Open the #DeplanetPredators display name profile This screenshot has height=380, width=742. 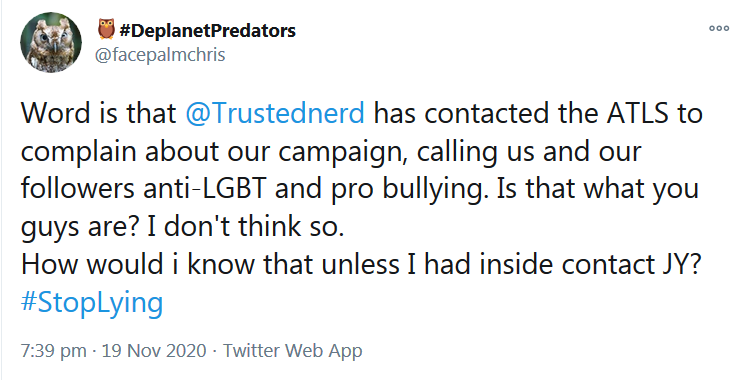[x=208, y=31]
